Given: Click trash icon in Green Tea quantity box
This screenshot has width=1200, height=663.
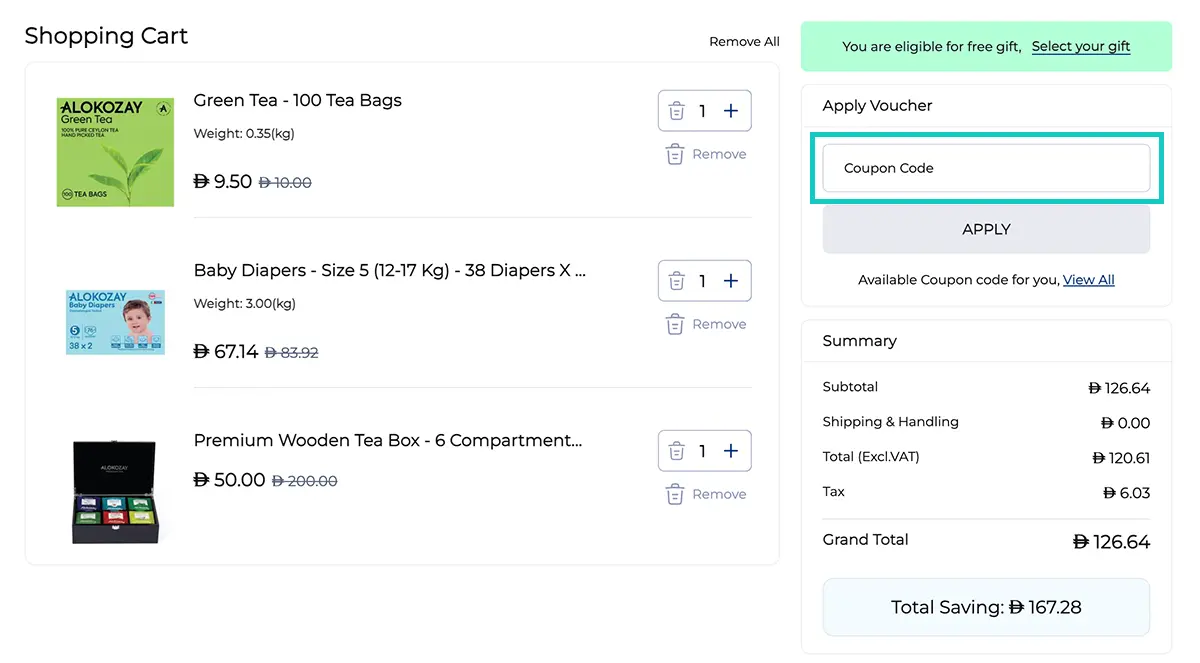Looking at the screenshot, I should [677, 111].
